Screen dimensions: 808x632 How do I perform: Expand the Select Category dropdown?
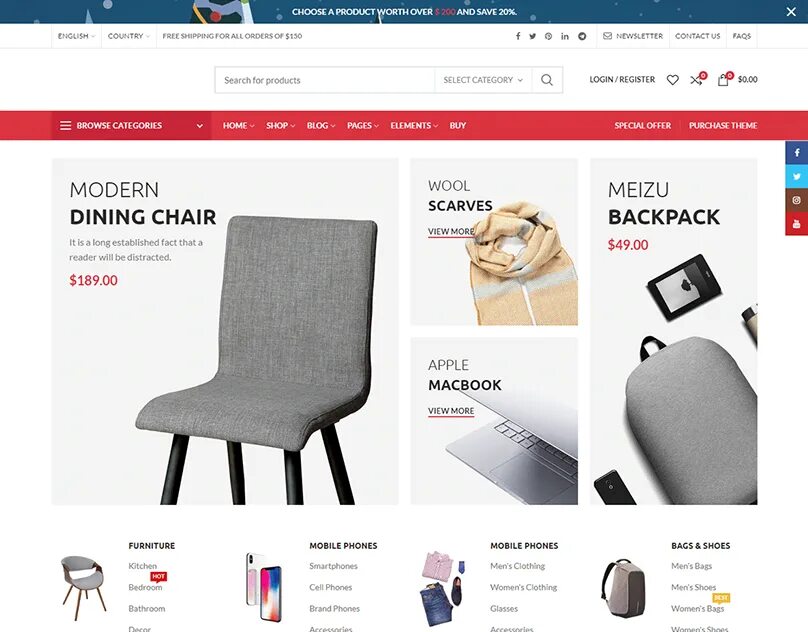tap(483, 80)
